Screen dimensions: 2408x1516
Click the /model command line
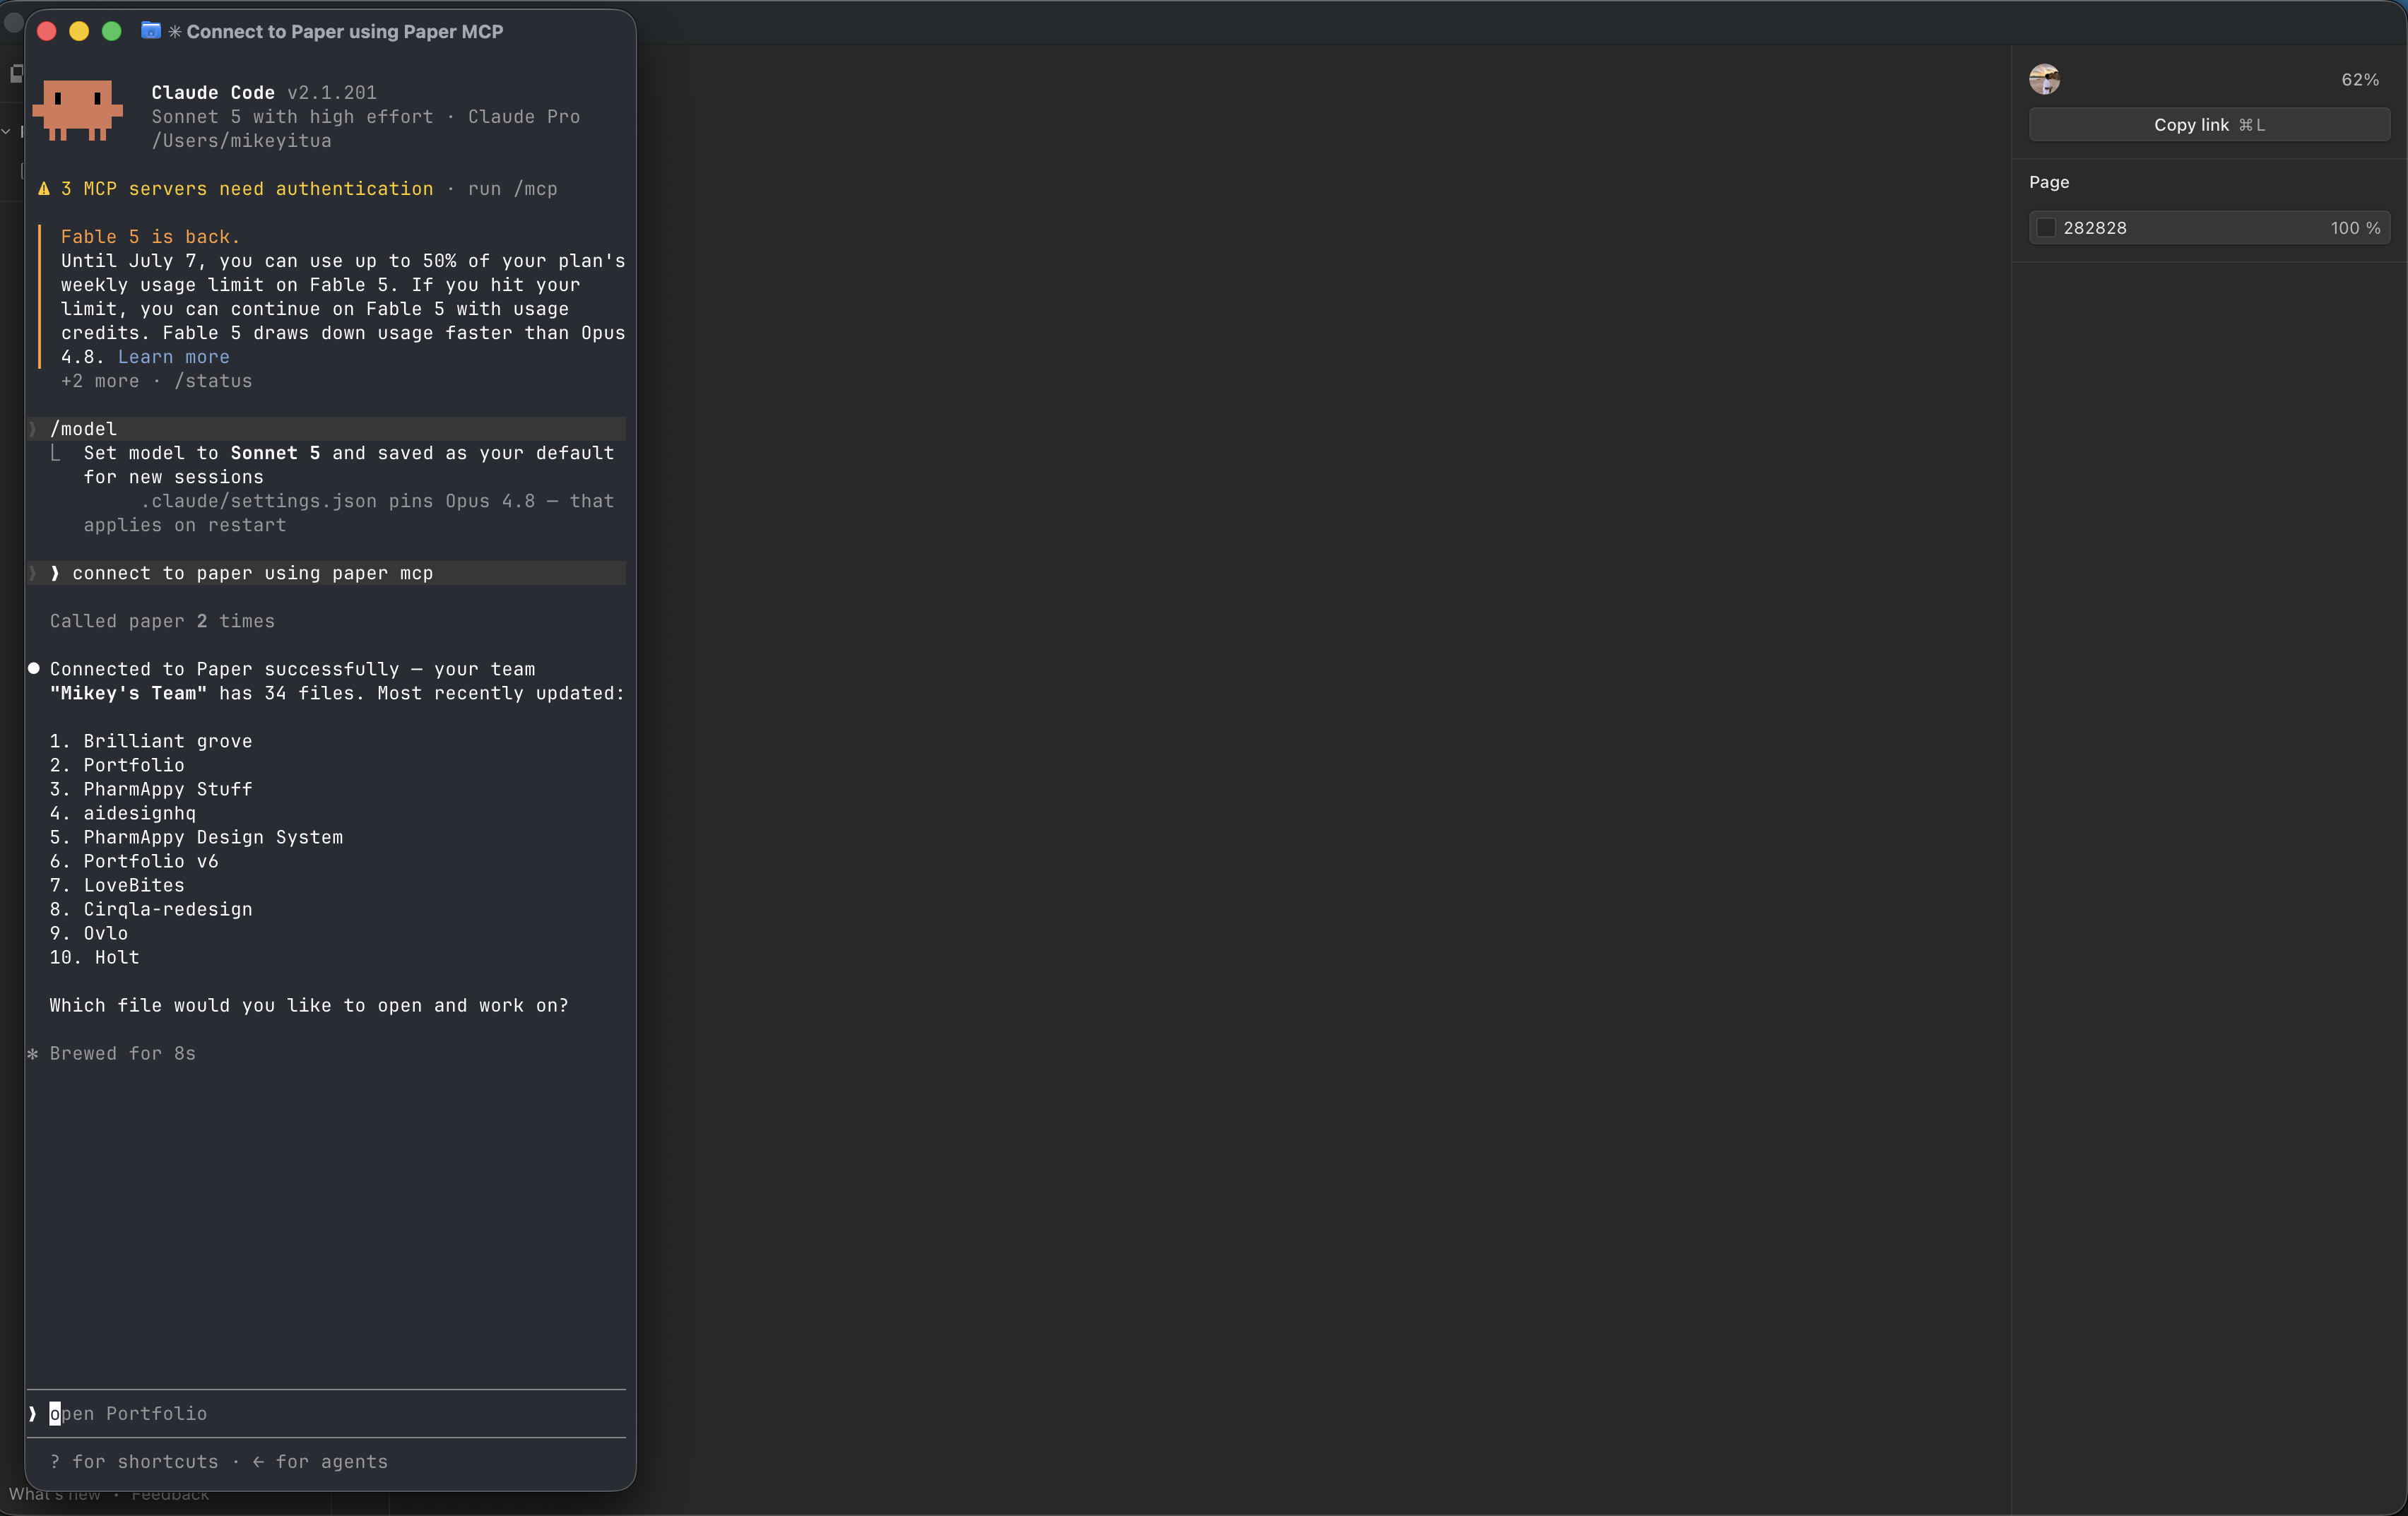coord(326,429)
